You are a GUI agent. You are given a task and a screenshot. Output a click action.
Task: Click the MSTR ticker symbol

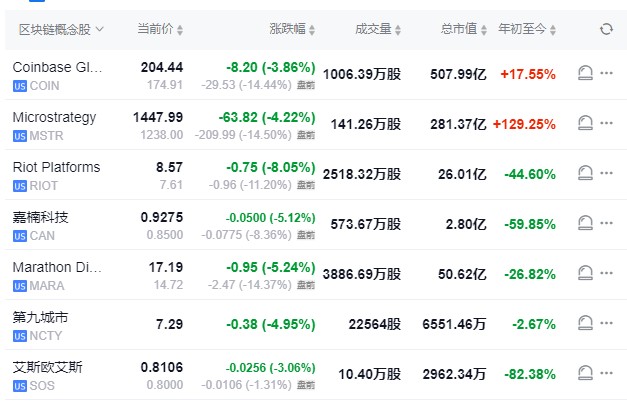coord(46,136)
